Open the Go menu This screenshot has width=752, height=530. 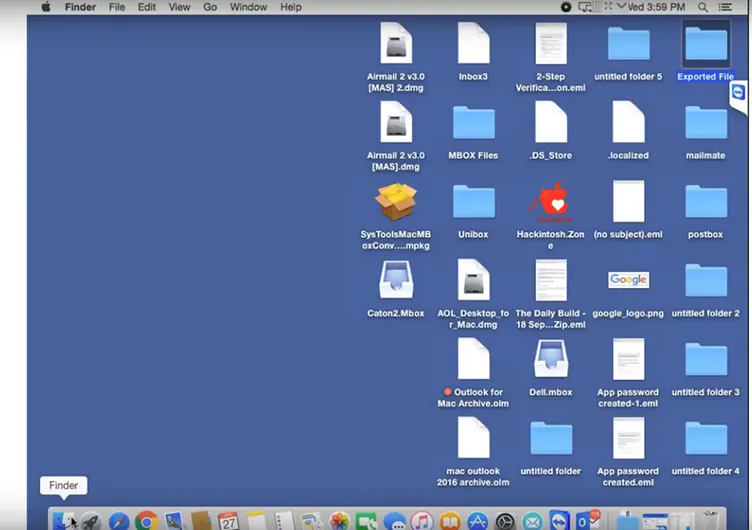(210, 7)
